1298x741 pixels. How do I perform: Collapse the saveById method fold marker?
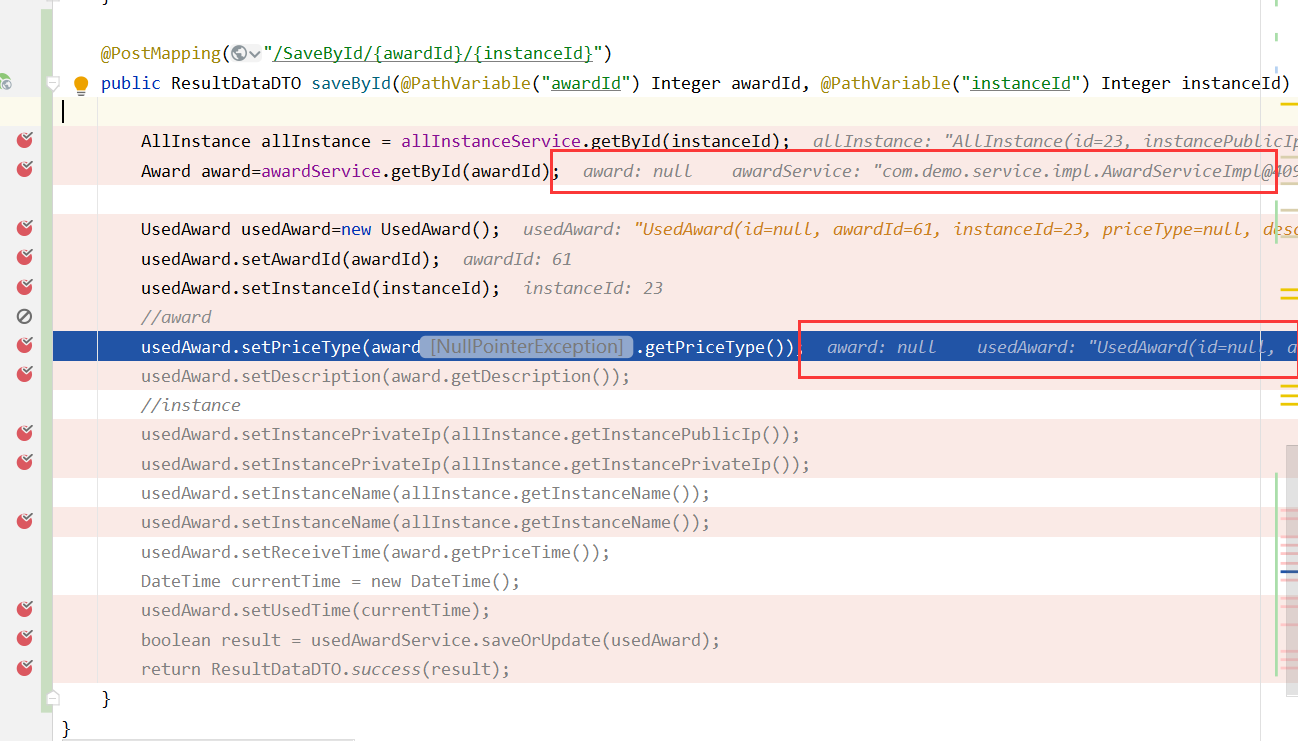point(54,83)
